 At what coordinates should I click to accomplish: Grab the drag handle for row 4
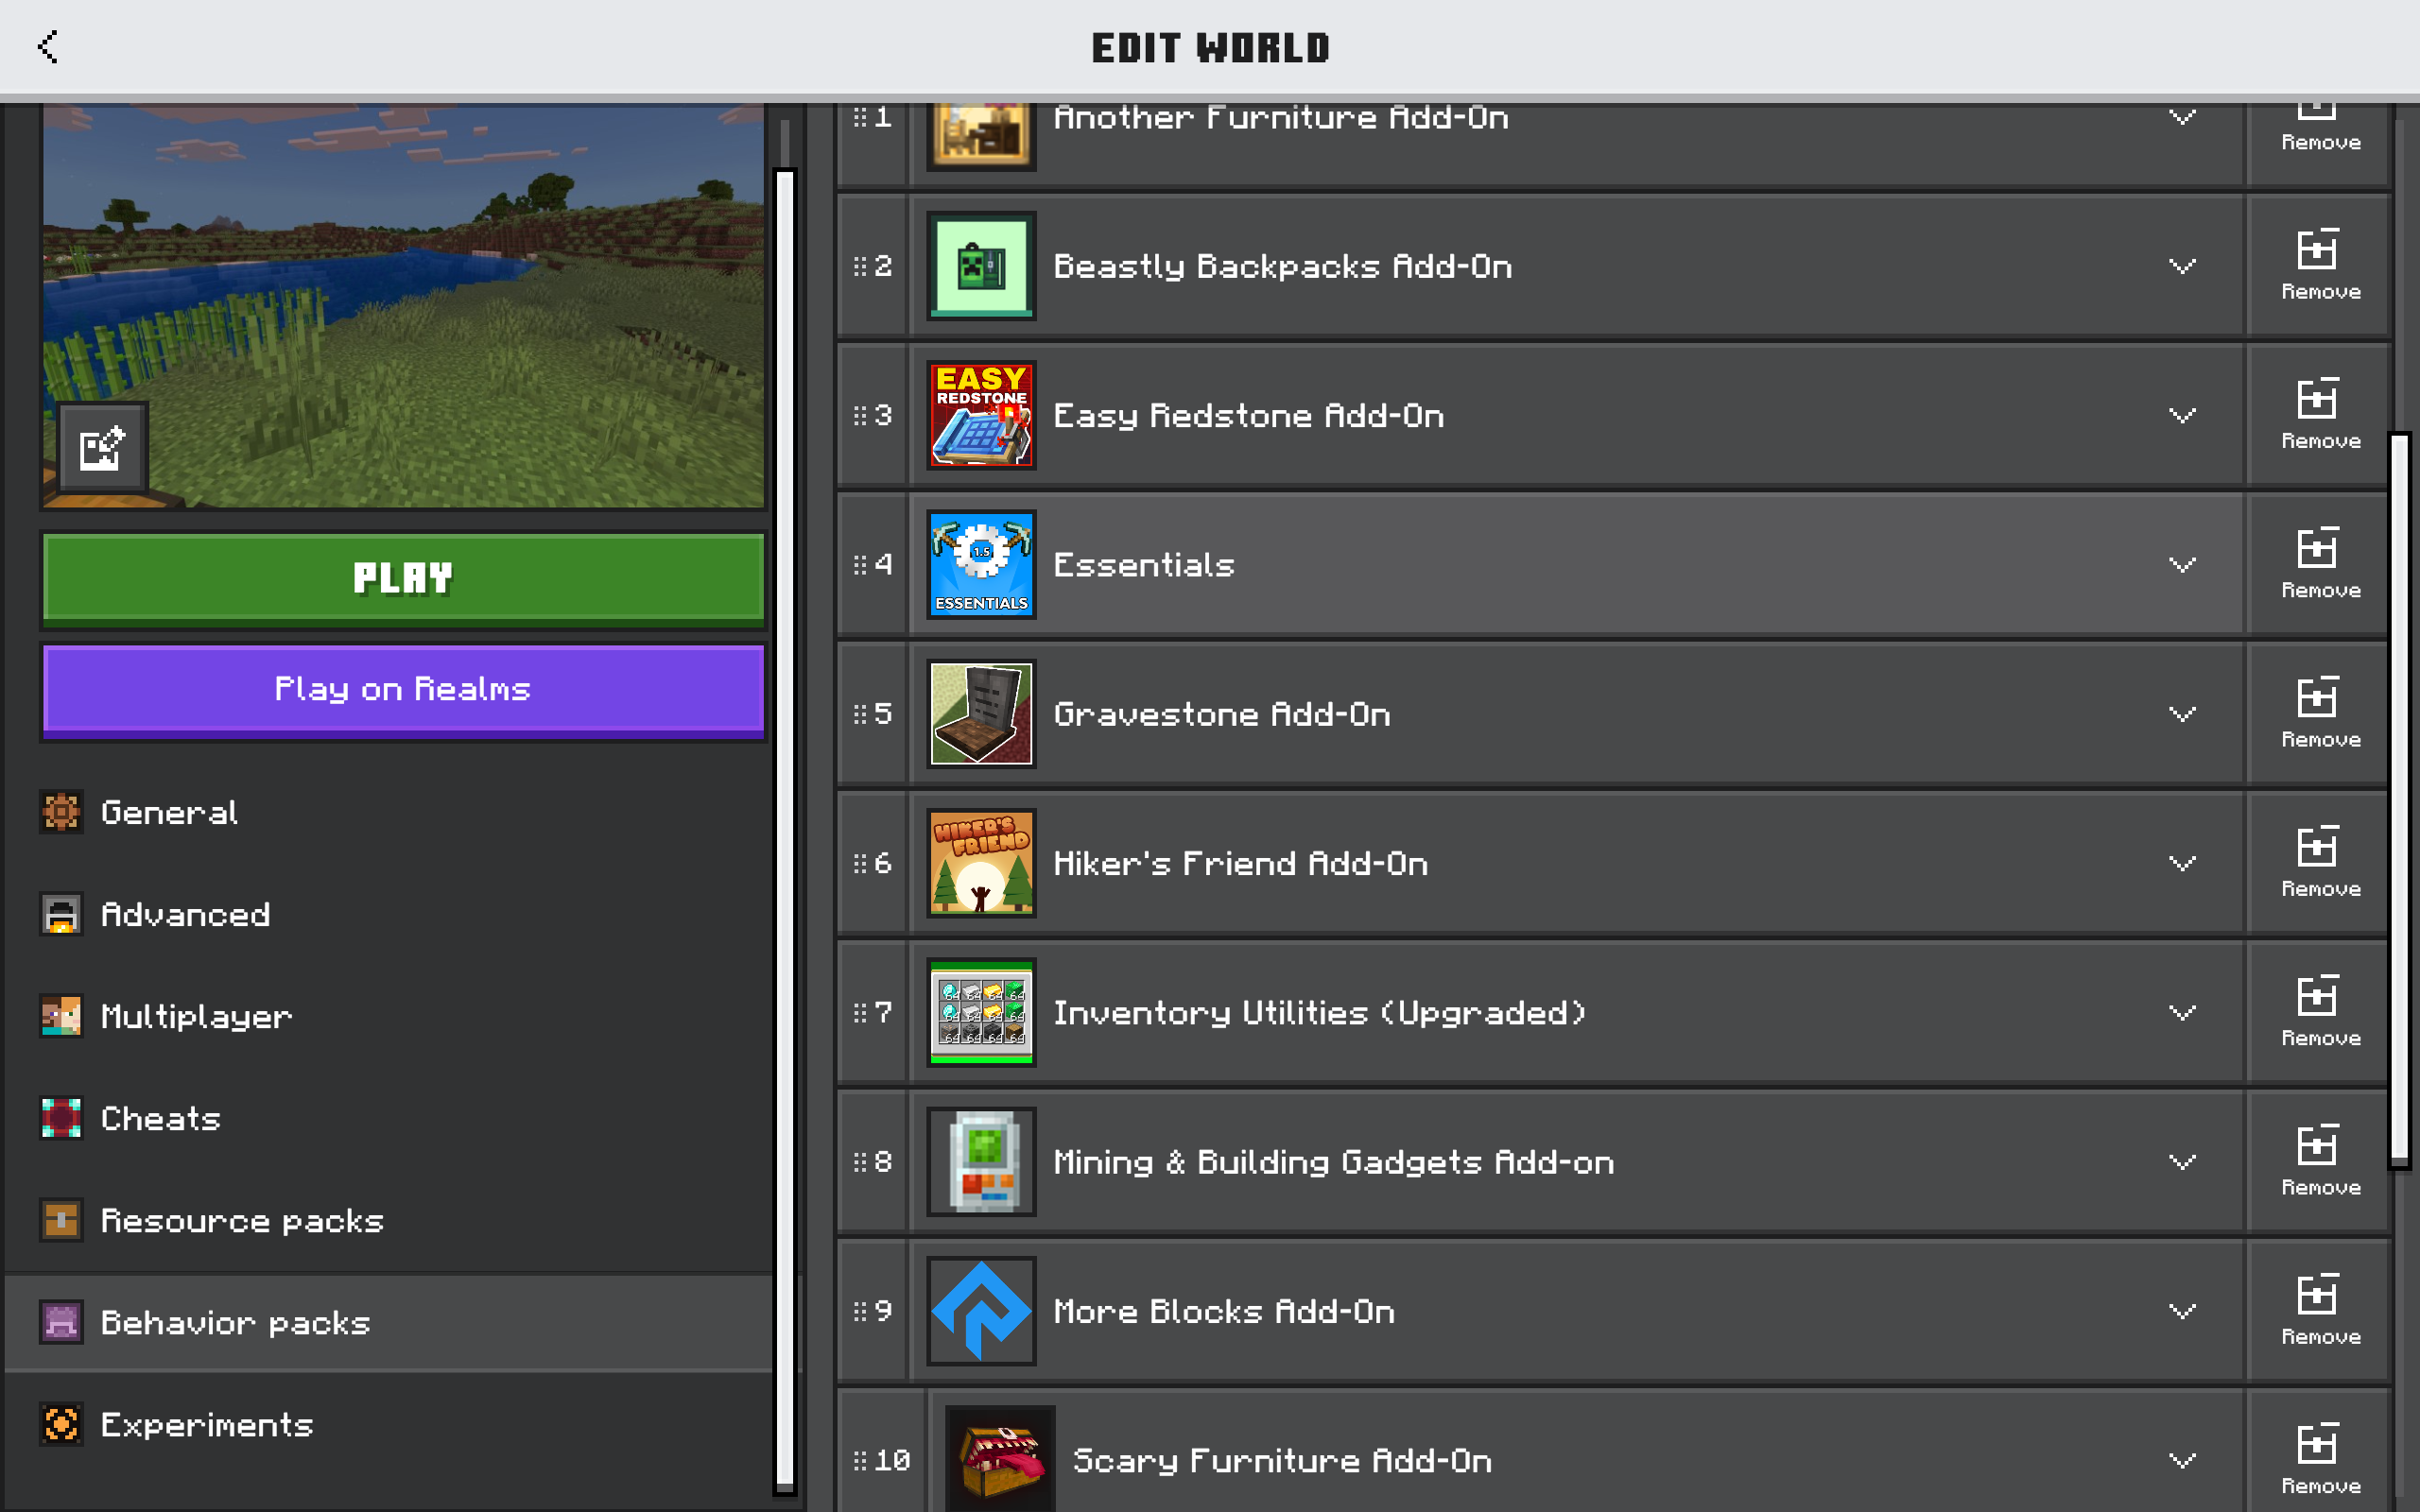860,564
